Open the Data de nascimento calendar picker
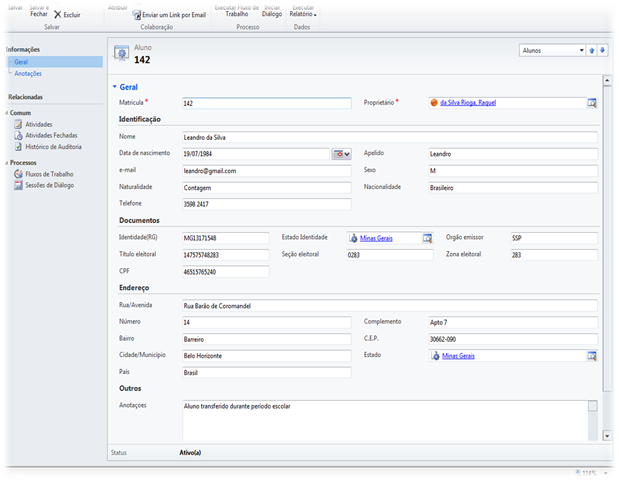 [x=341, y=153]
